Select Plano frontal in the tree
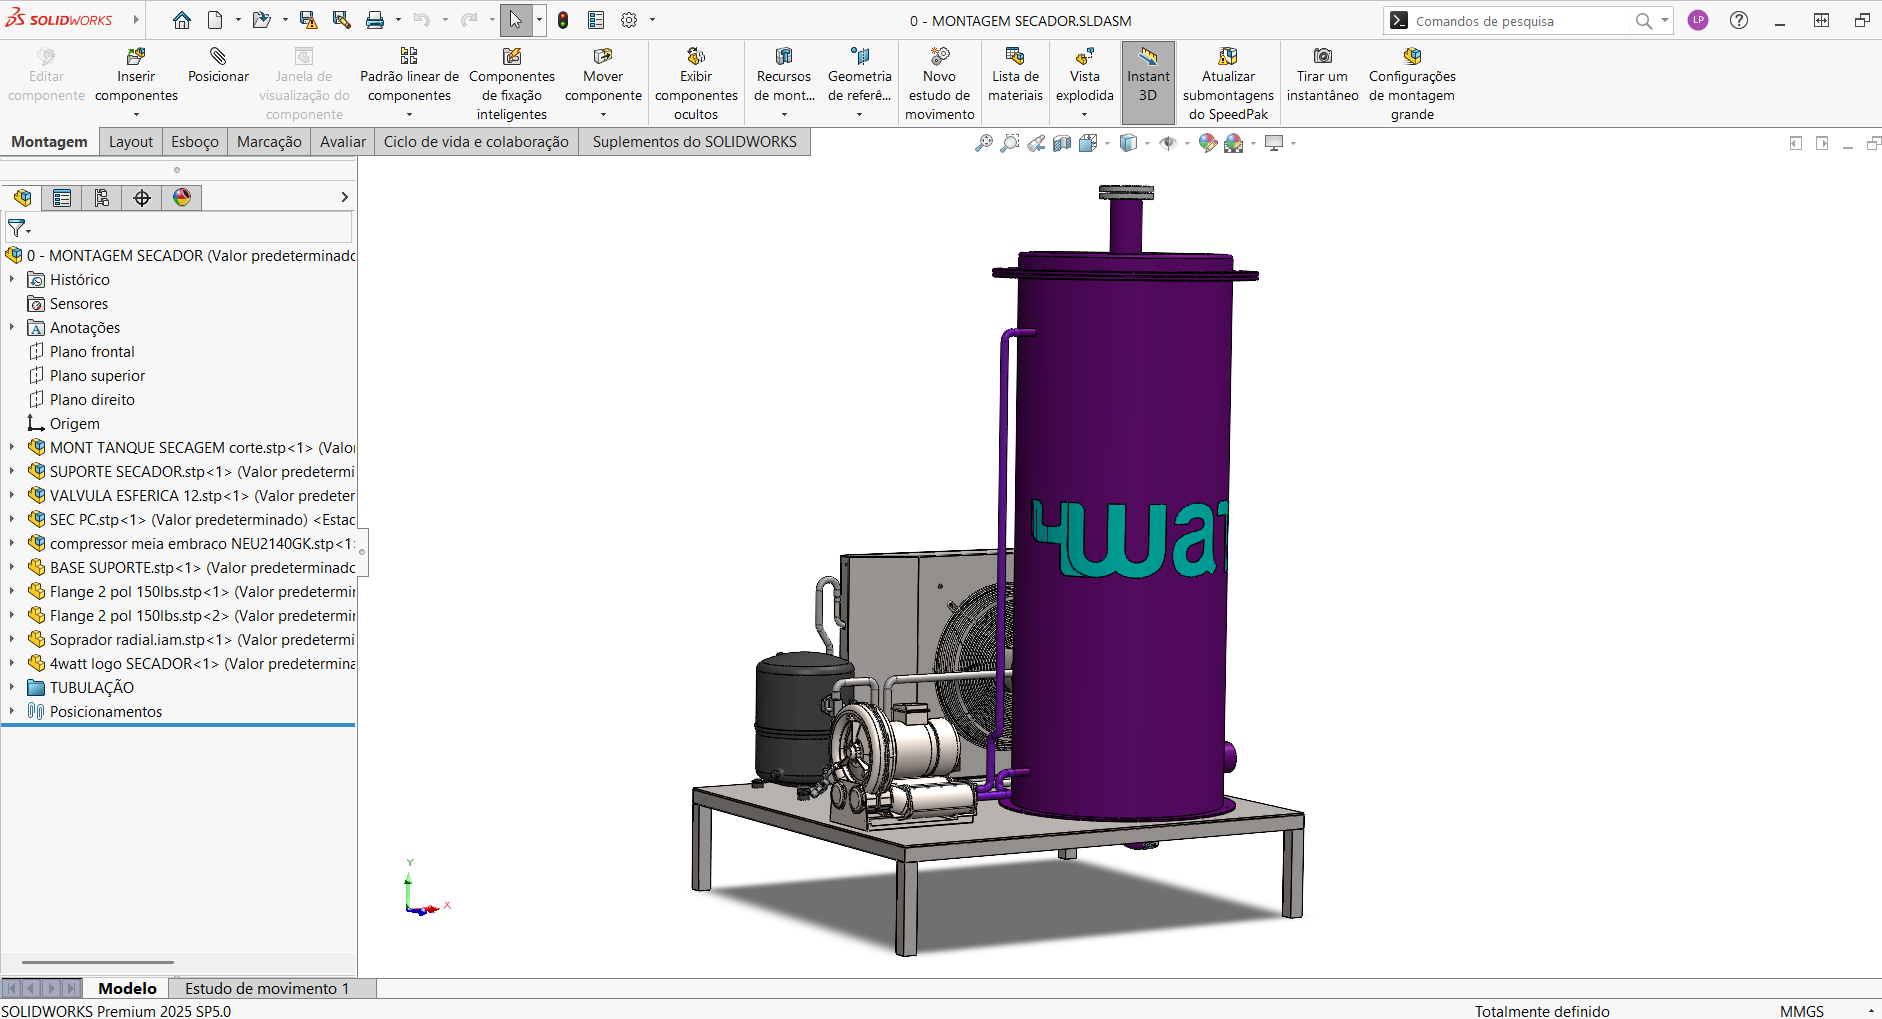1882x1019 pixels. tap(92, 352)
